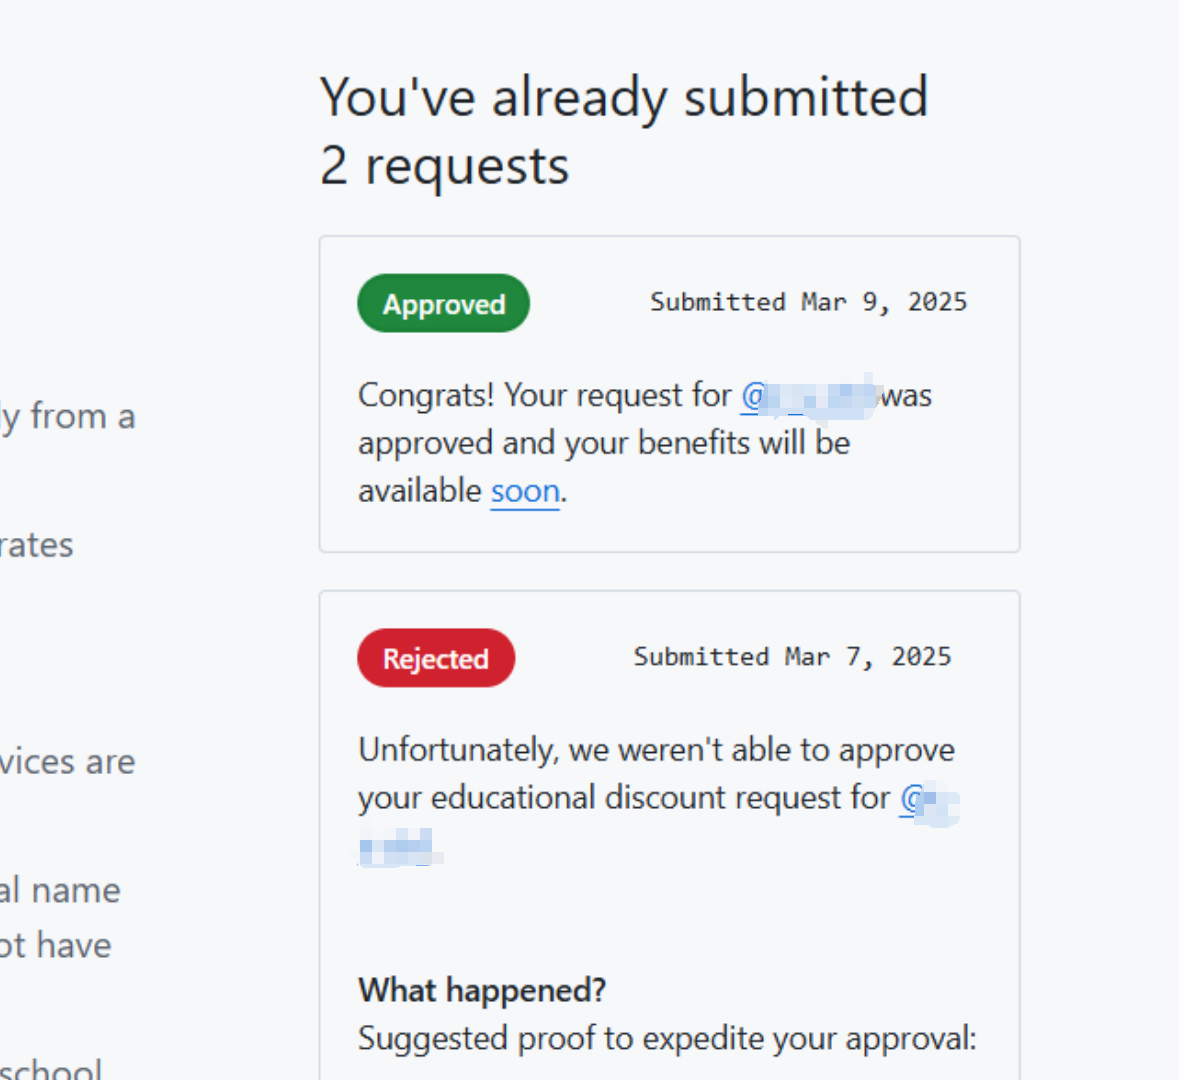Click the partially visible "from a" text on left

[68, 417]
